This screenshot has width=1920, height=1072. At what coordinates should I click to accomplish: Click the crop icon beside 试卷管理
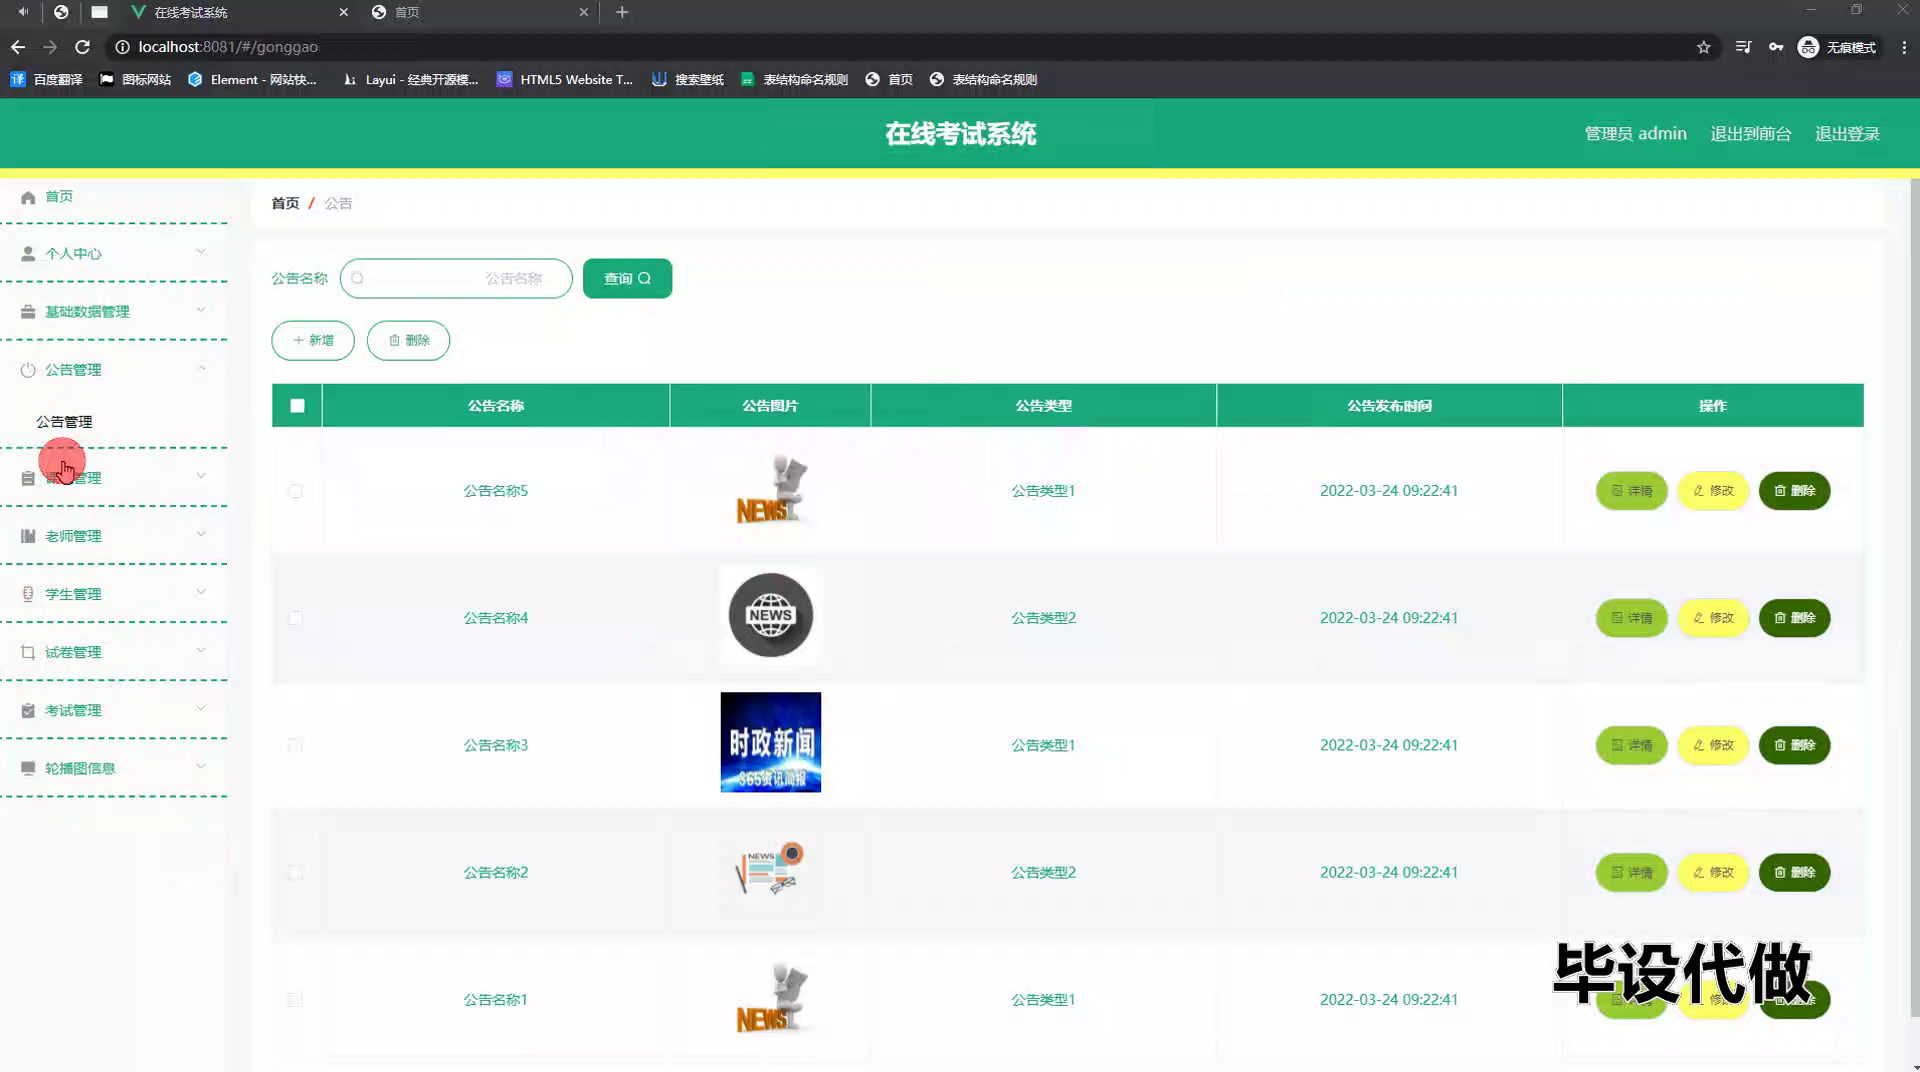point(28,652)
